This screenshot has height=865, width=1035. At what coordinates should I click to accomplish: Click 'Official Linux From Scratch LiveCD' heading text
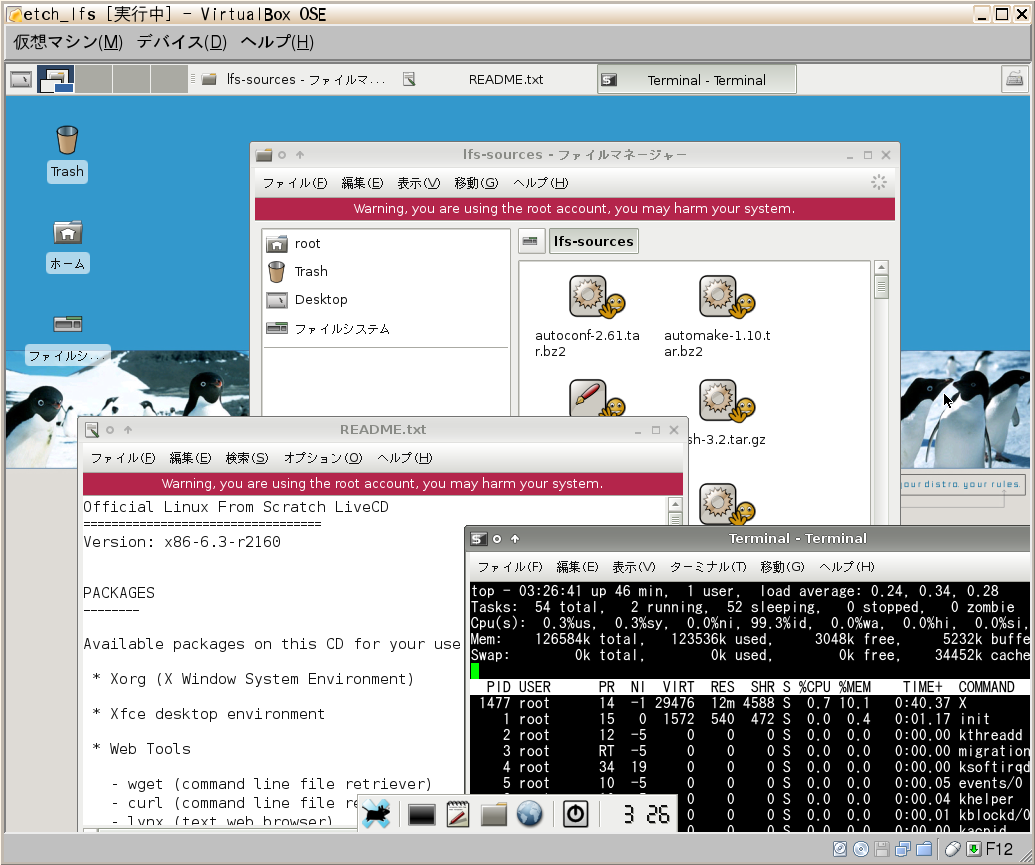(236, 507)
